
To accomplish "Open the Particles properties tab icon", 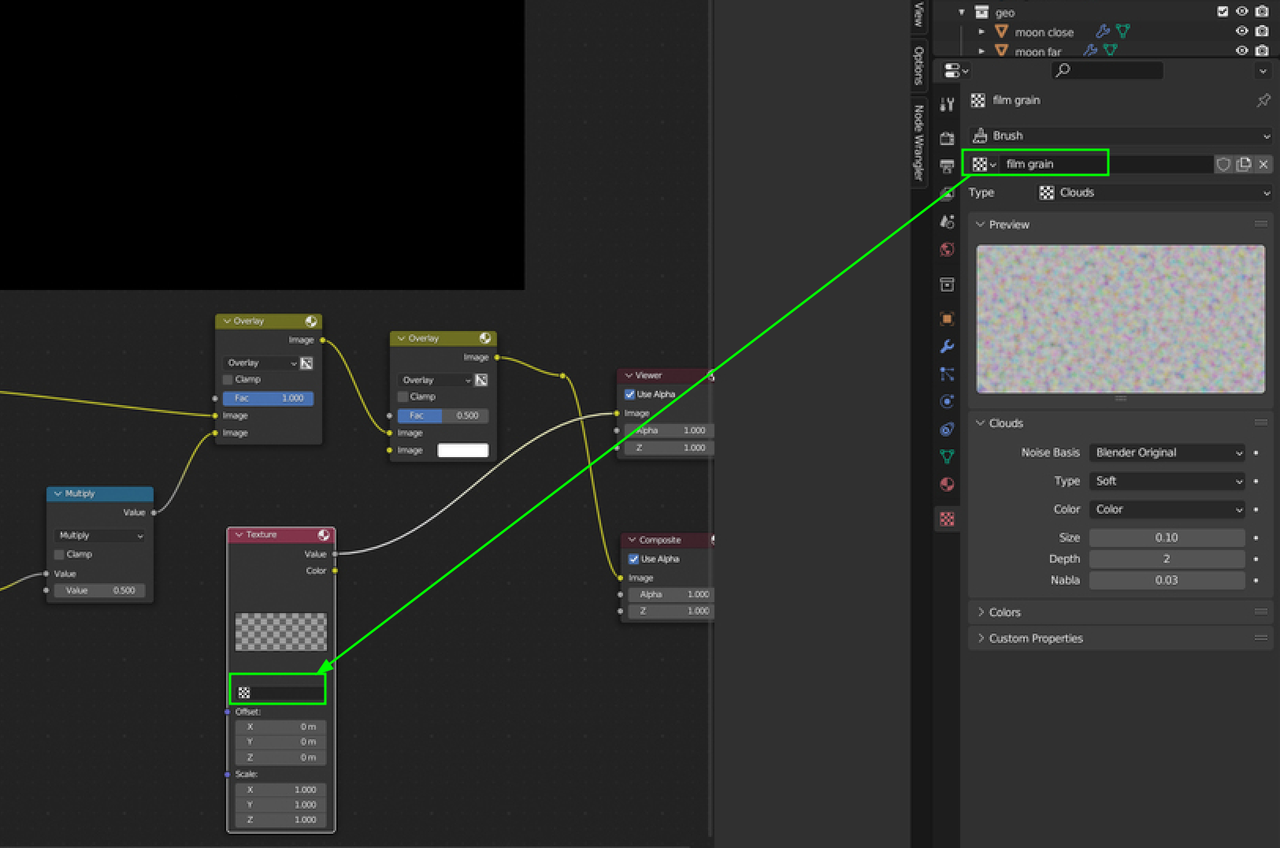I will tap(947, 374).
